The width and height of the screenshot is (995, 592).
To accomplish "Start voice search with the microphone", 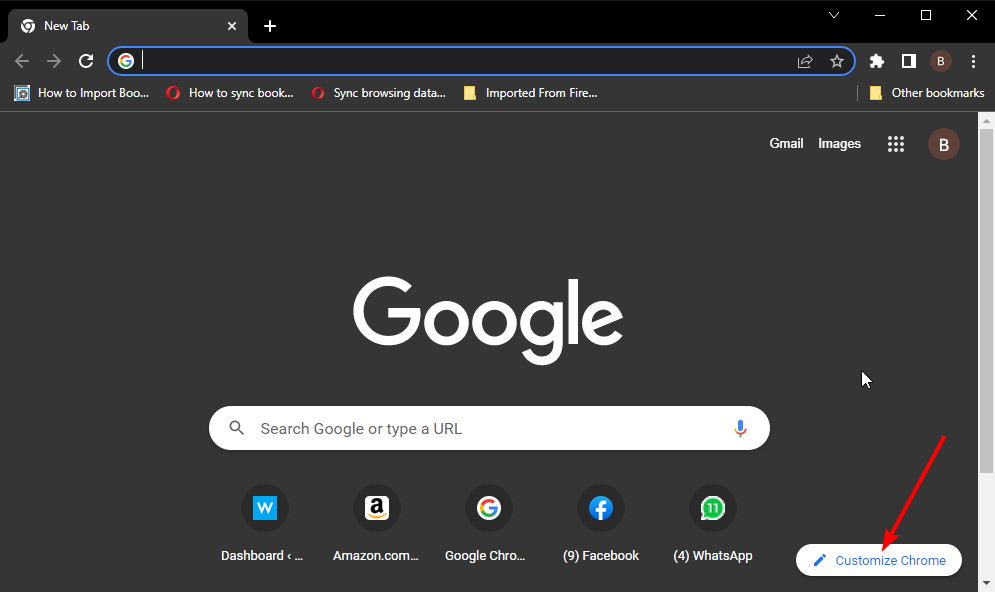I will pos(740,428).
